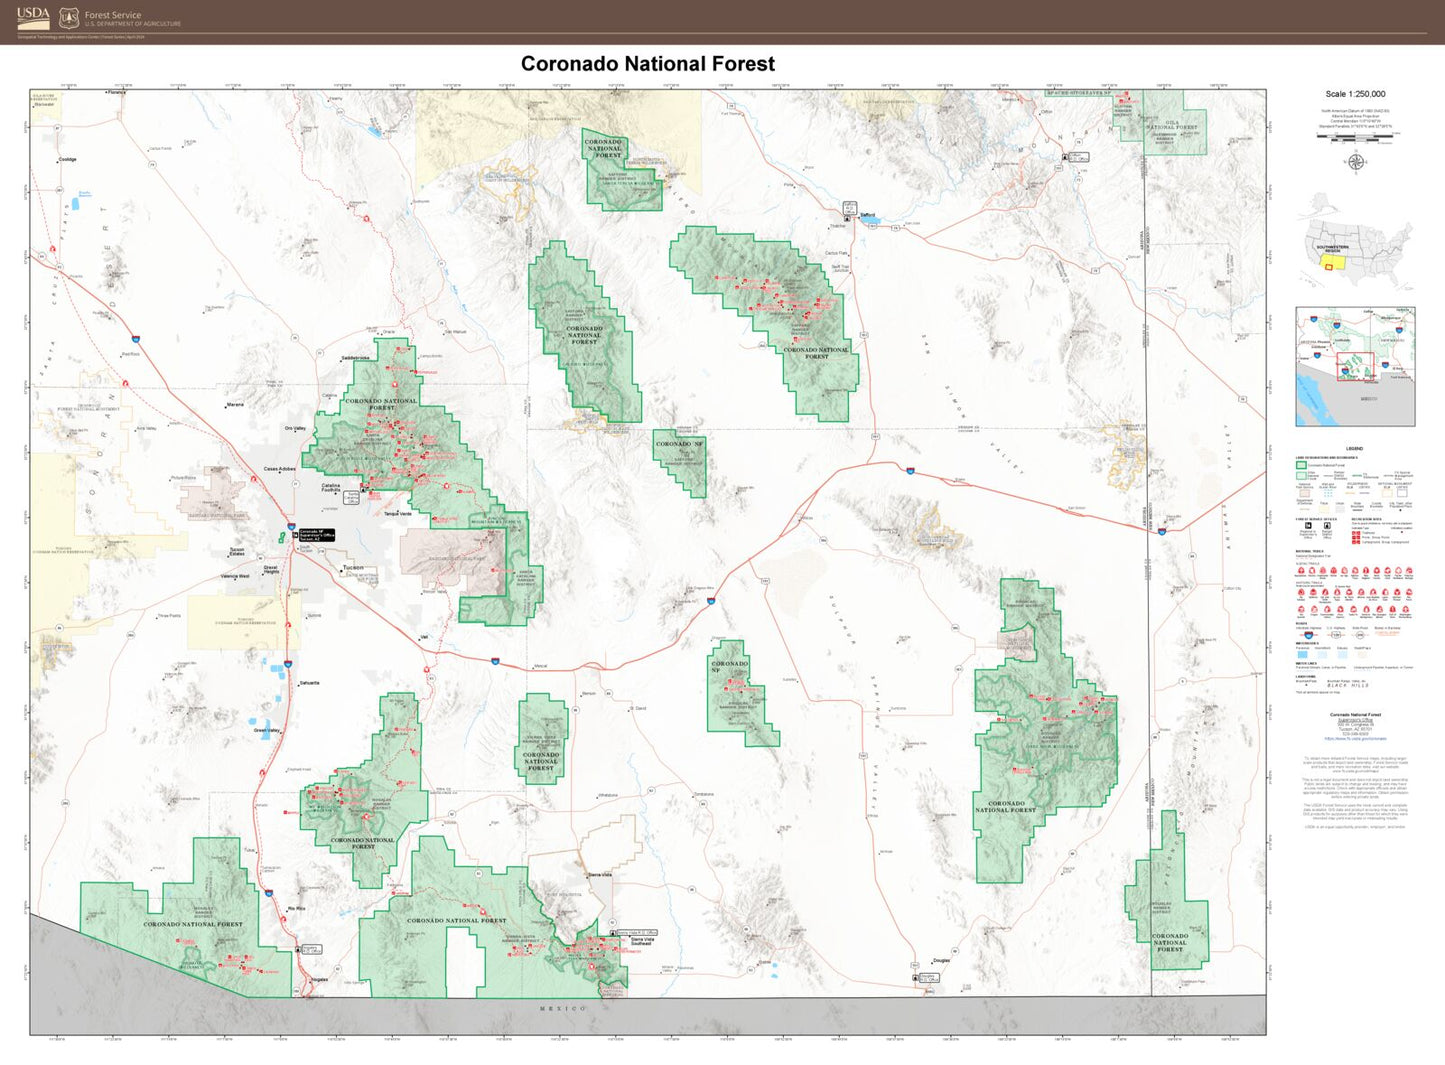Click the Scale 1:250,000 text

1355,94
